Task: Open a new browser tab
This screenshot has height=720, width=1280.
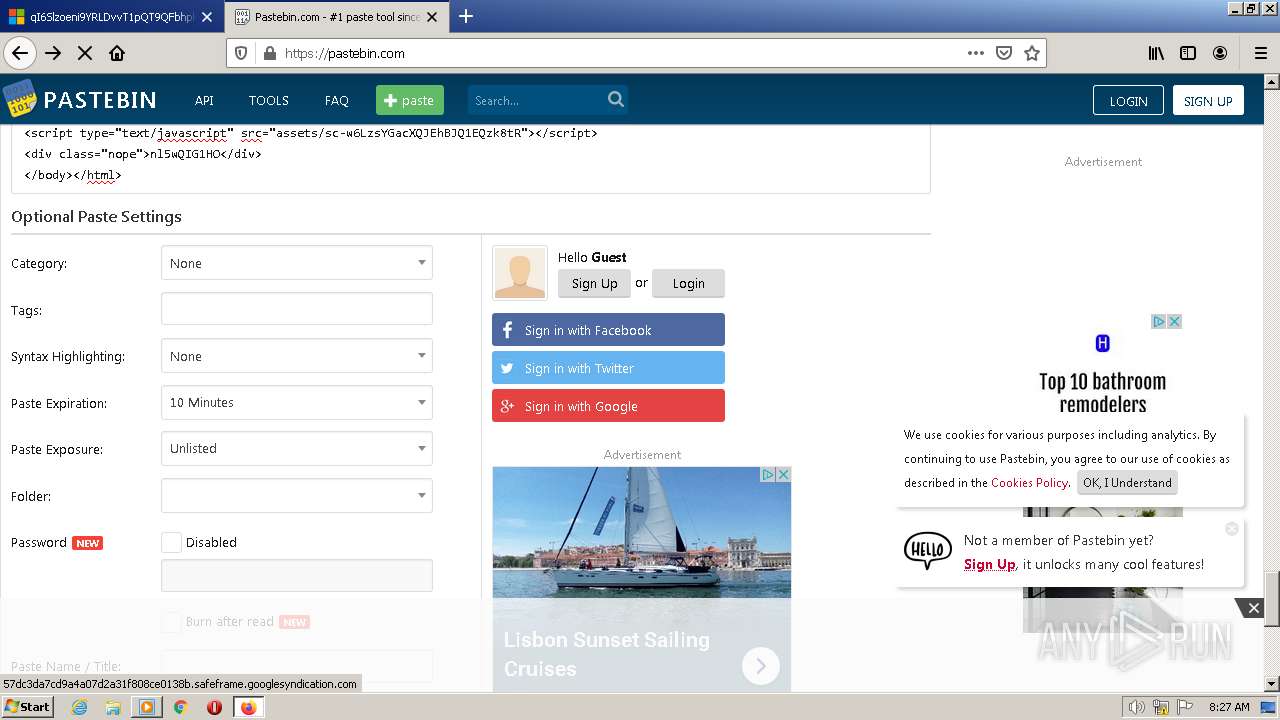Action: point(466,16)
